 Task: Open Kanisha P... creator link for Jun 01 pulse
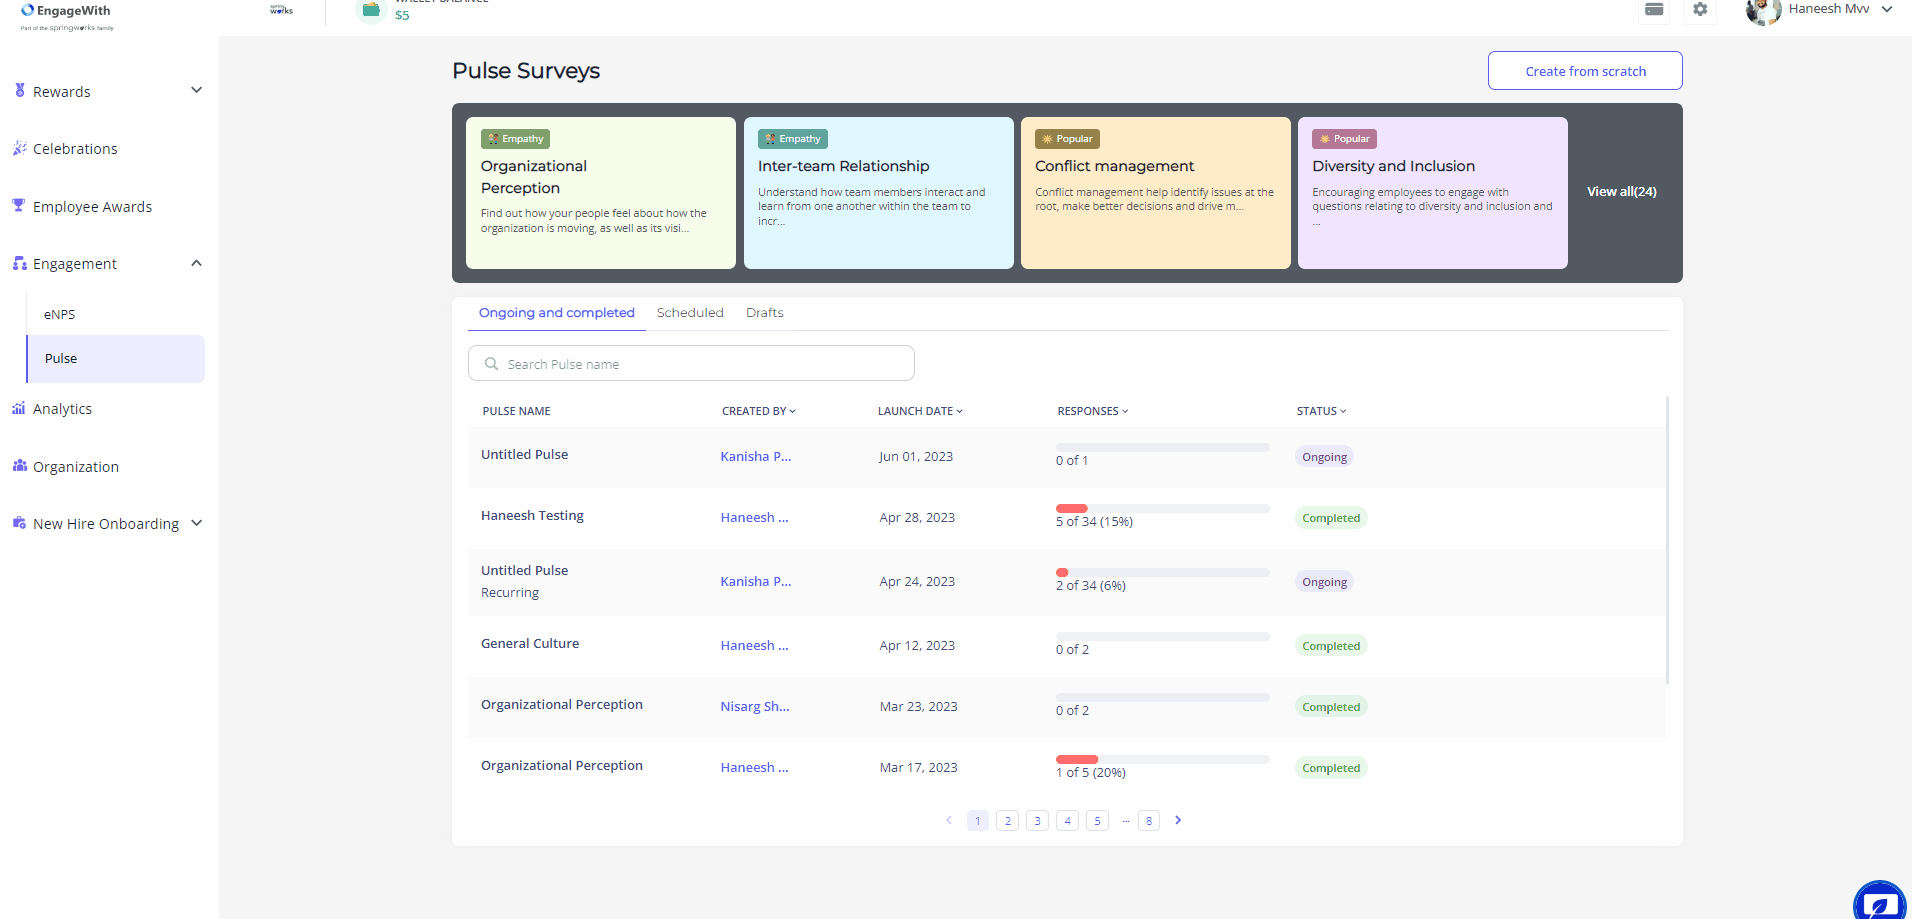[756, 456]
